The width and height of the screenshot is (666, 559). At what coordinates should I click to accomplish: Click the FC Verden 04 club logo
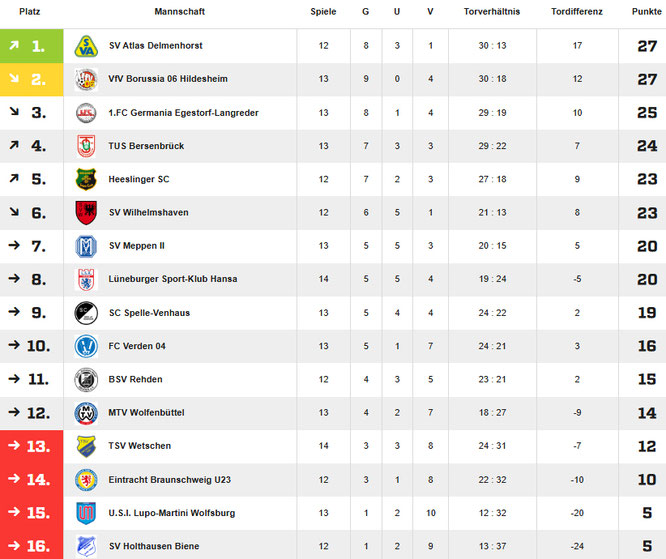tap(85, 346)
